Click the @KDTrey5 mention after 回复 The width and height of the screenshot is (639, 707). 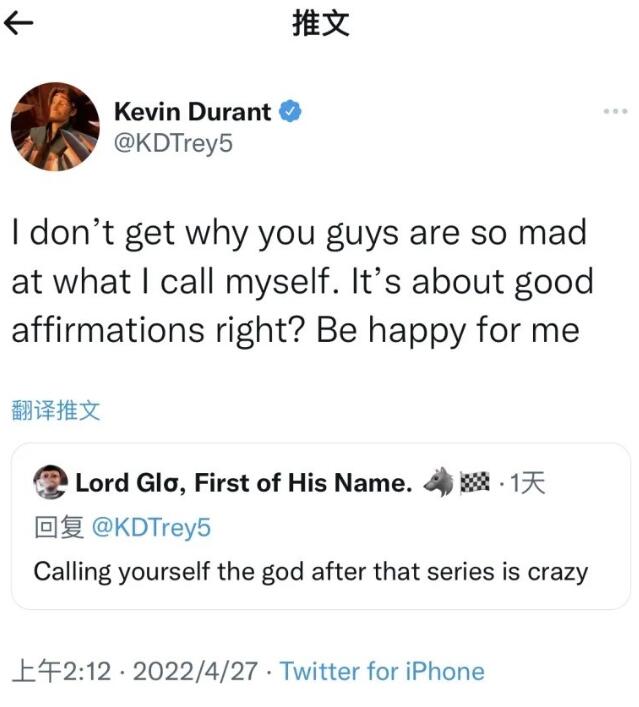(x=151, y=527)
